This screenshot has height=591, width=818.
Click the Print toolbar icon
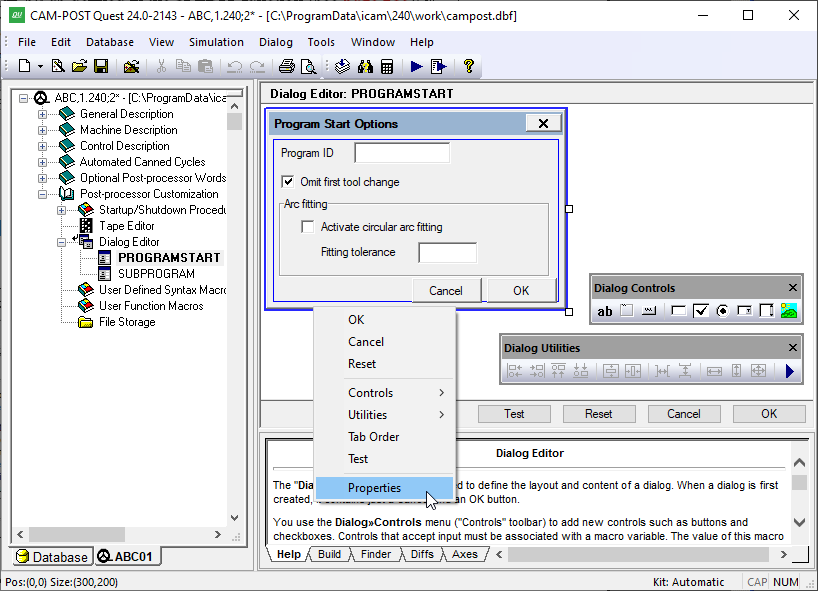click(x=286, y=66)
